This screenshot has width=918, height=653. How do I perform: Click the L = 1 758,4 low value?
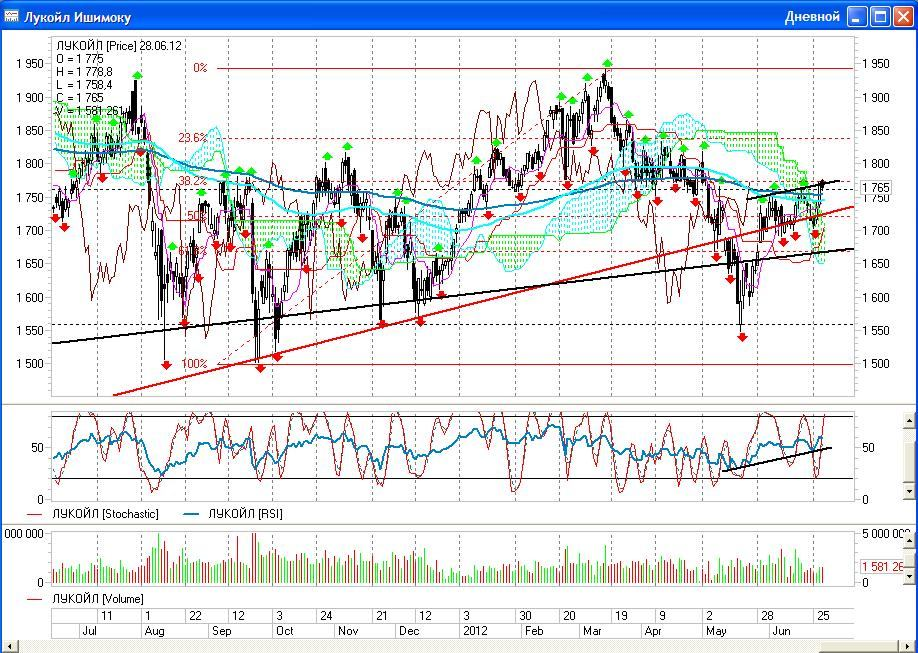tap(84, 84)
